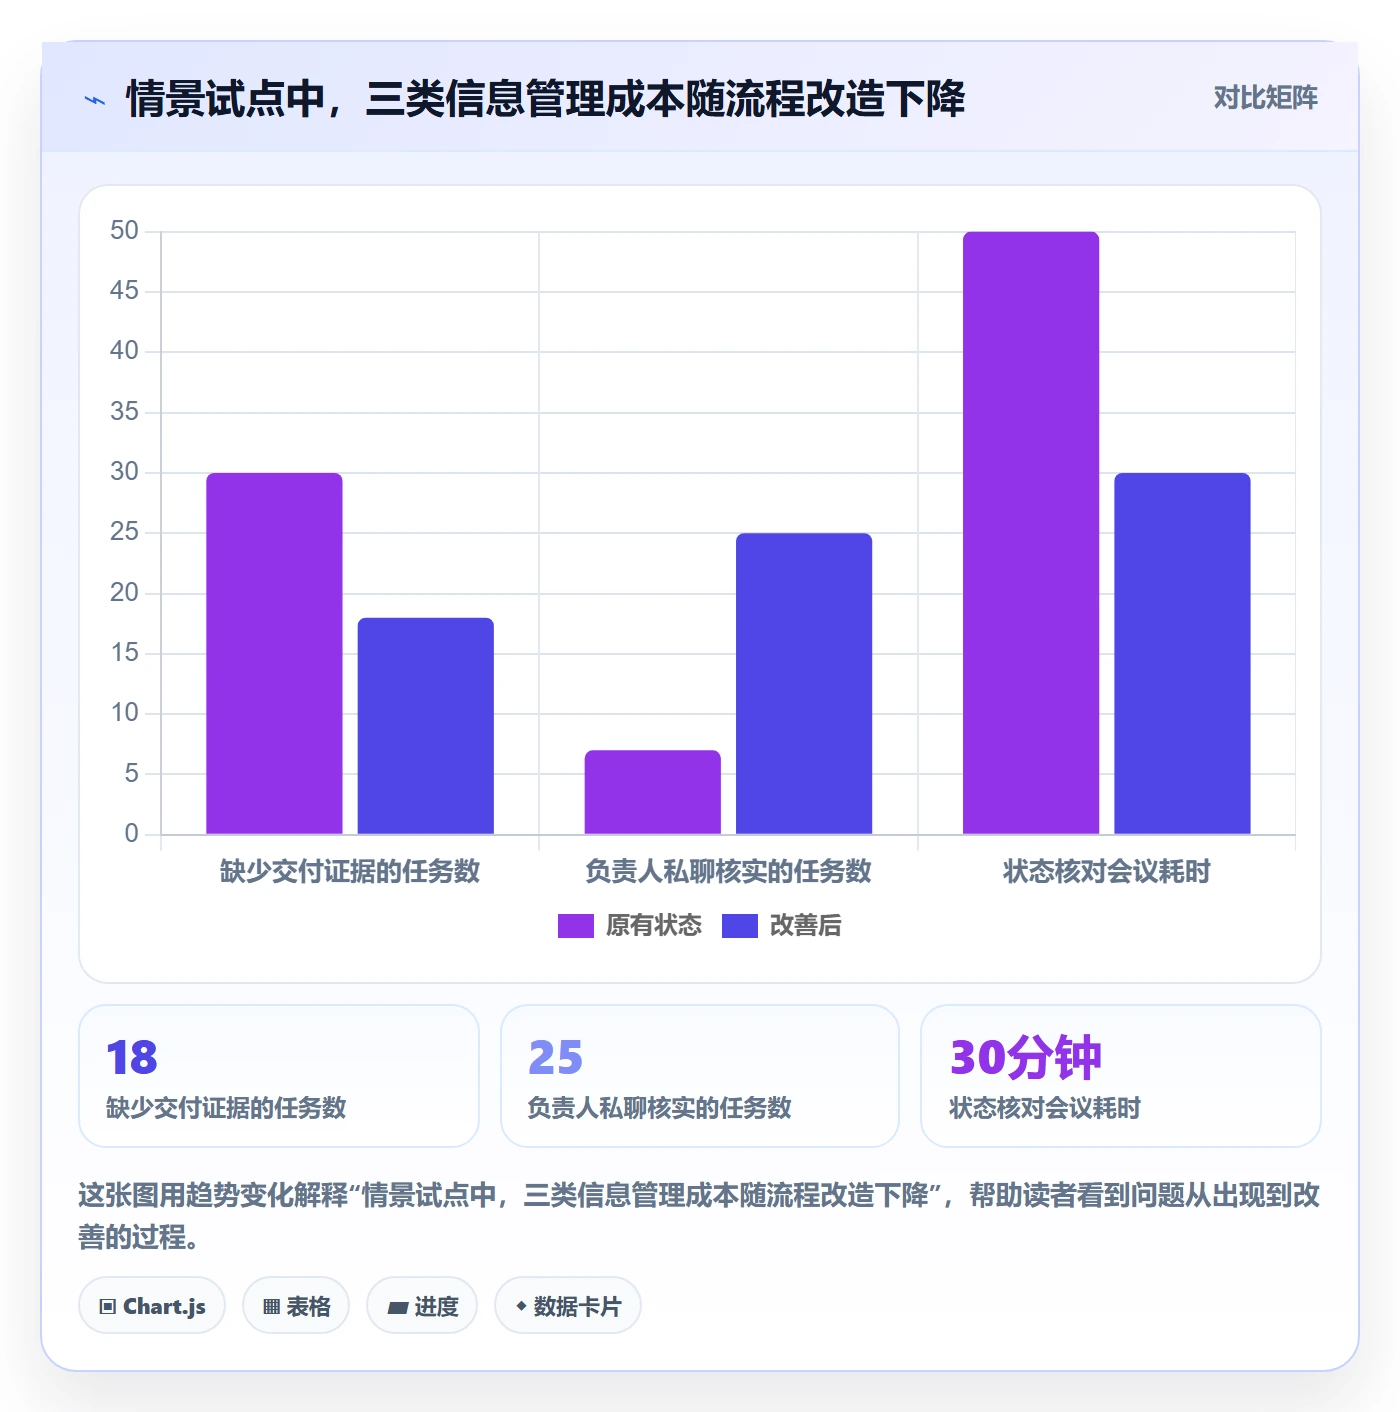Open the stat card showing 30分钟
The width and height of the screenshot is (1400, 1412).
point(1121,1076)
